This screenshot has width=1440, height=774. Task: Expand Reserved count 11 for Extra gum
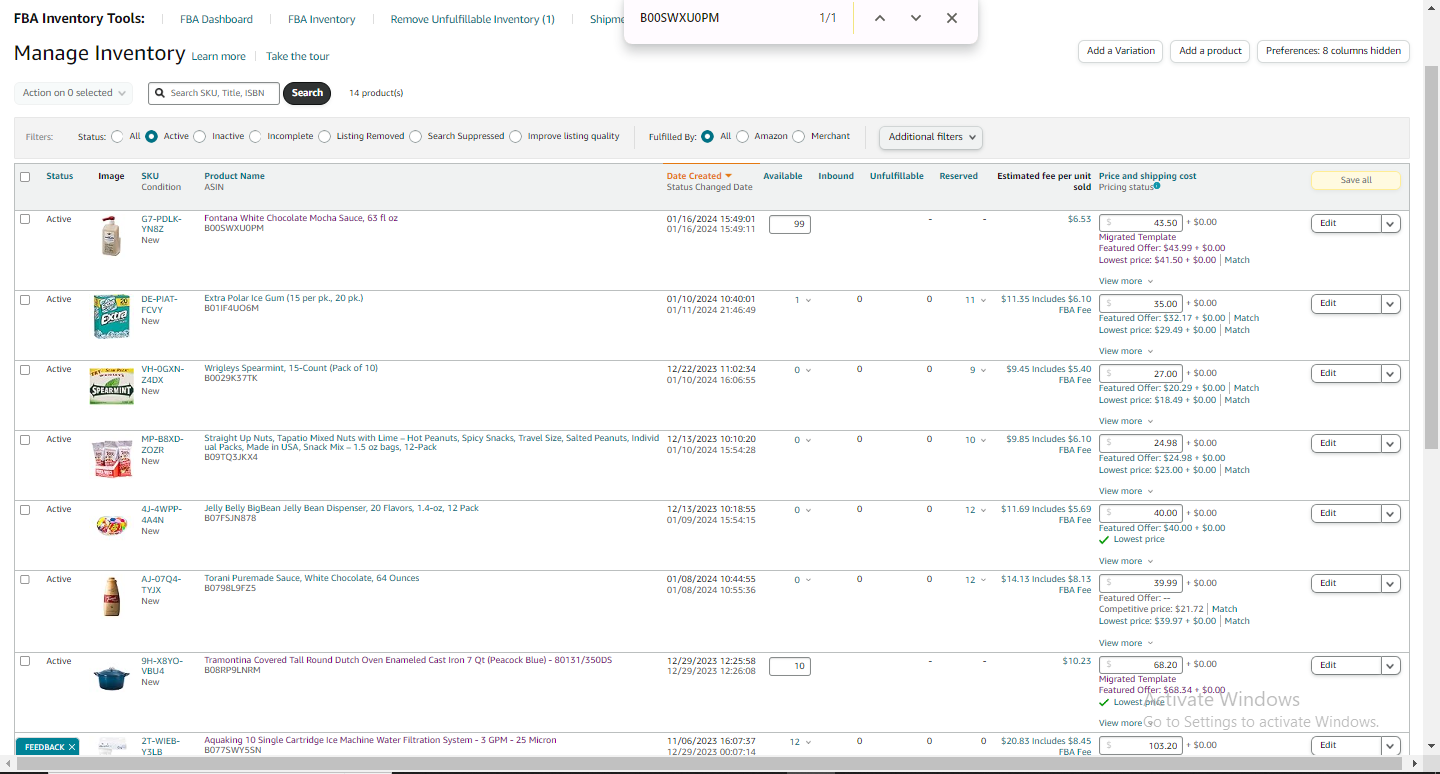[975, 300]
